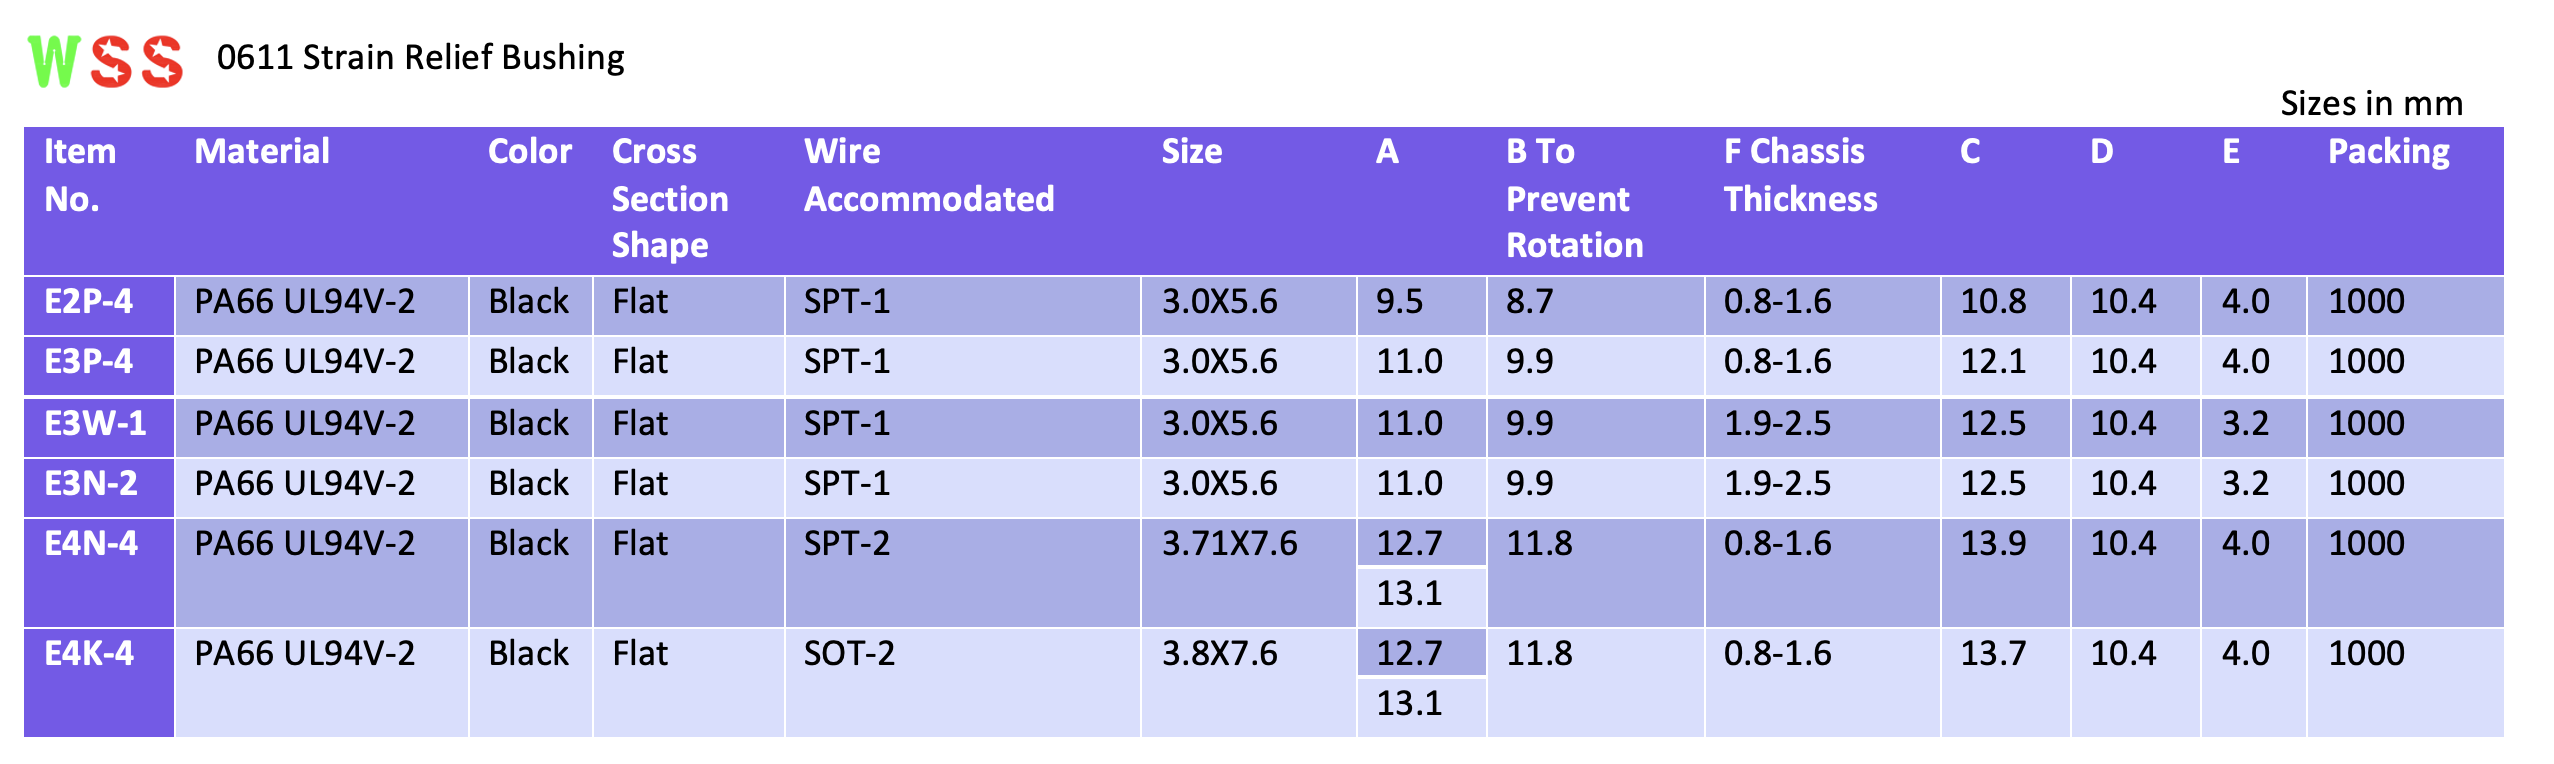Click the E4N-4 item cell
The height and width of the screenshot is (764, 2554).
pyautogui.click(x=91, y=544)
